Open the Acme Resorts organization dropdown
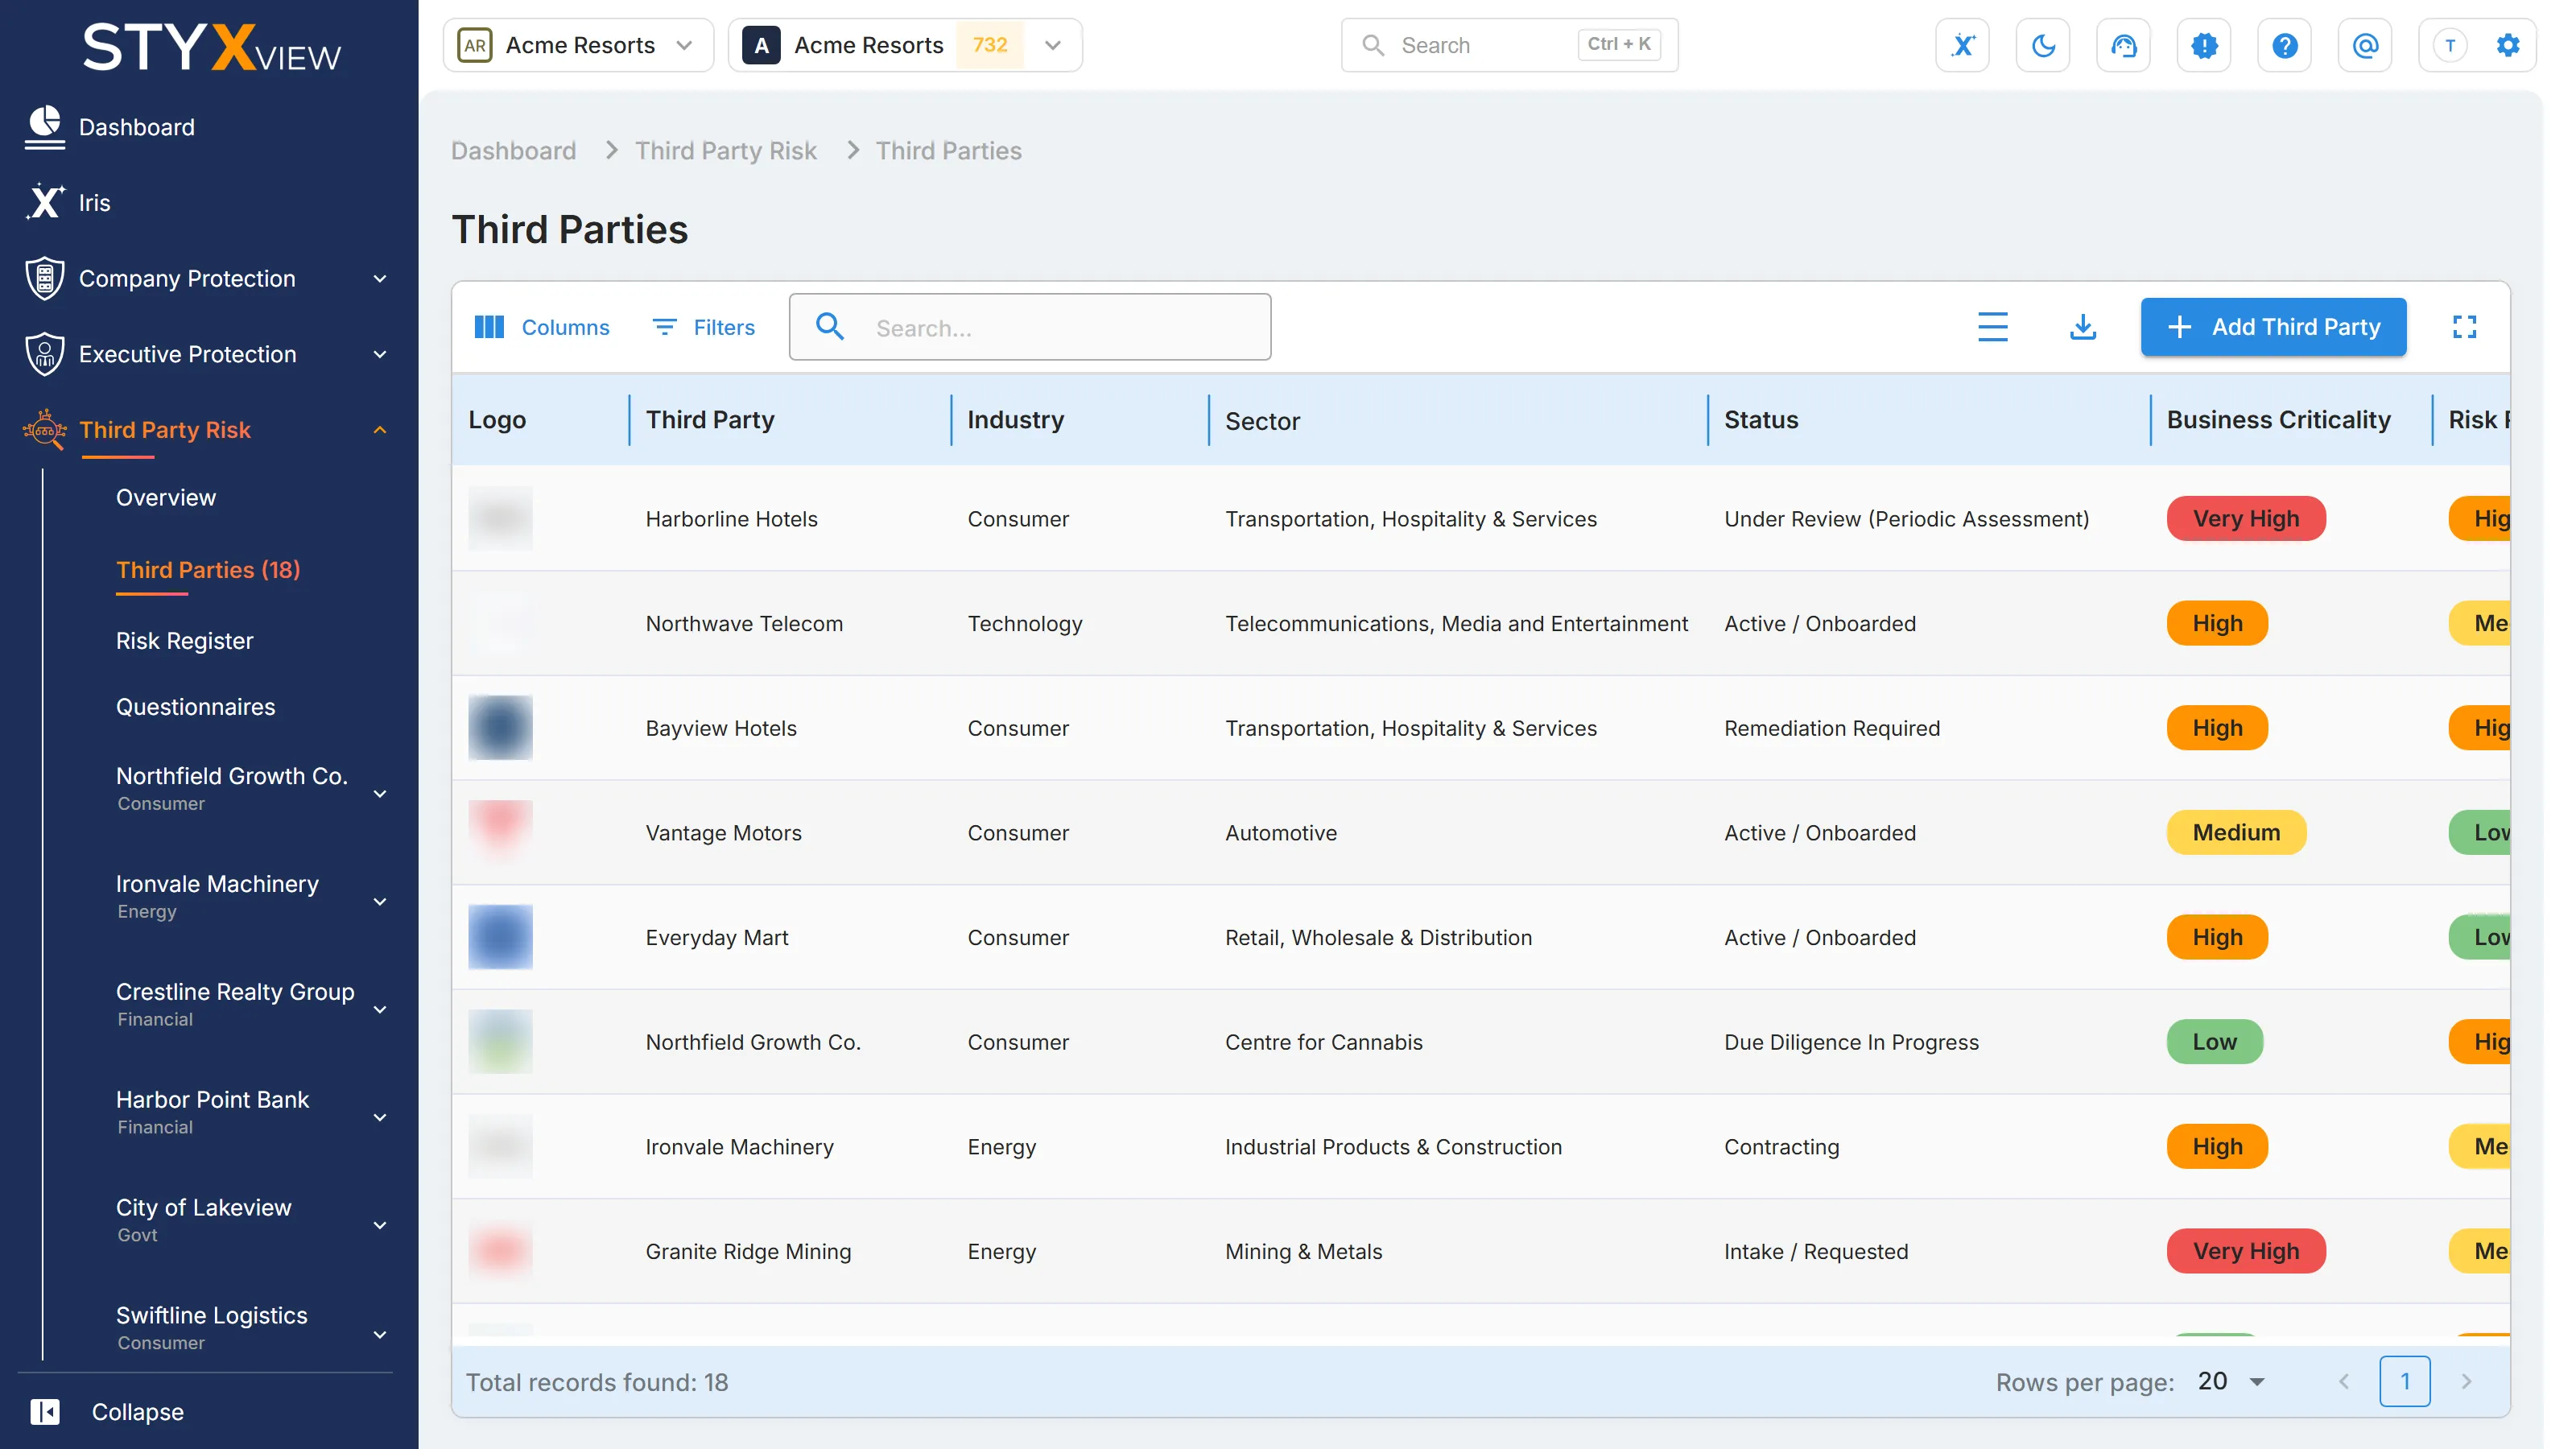Viewport: 2576px width, 1449px height. coord(578,45)
